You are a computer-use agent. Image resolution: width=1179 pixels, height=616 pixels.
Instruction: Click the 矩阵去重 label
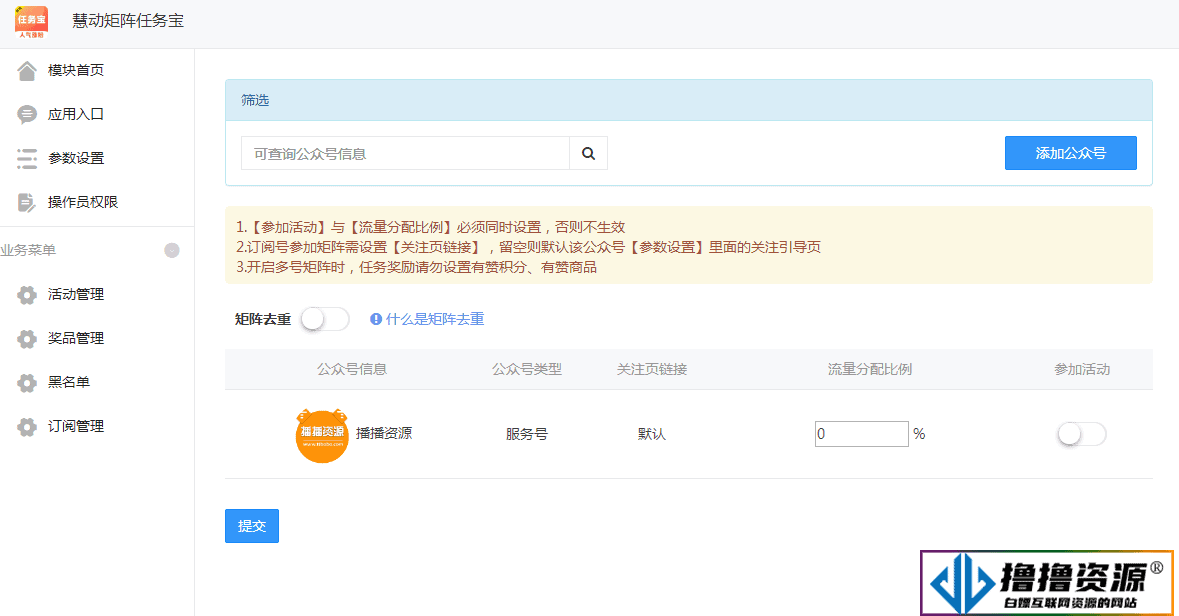[x=263, y=320]
